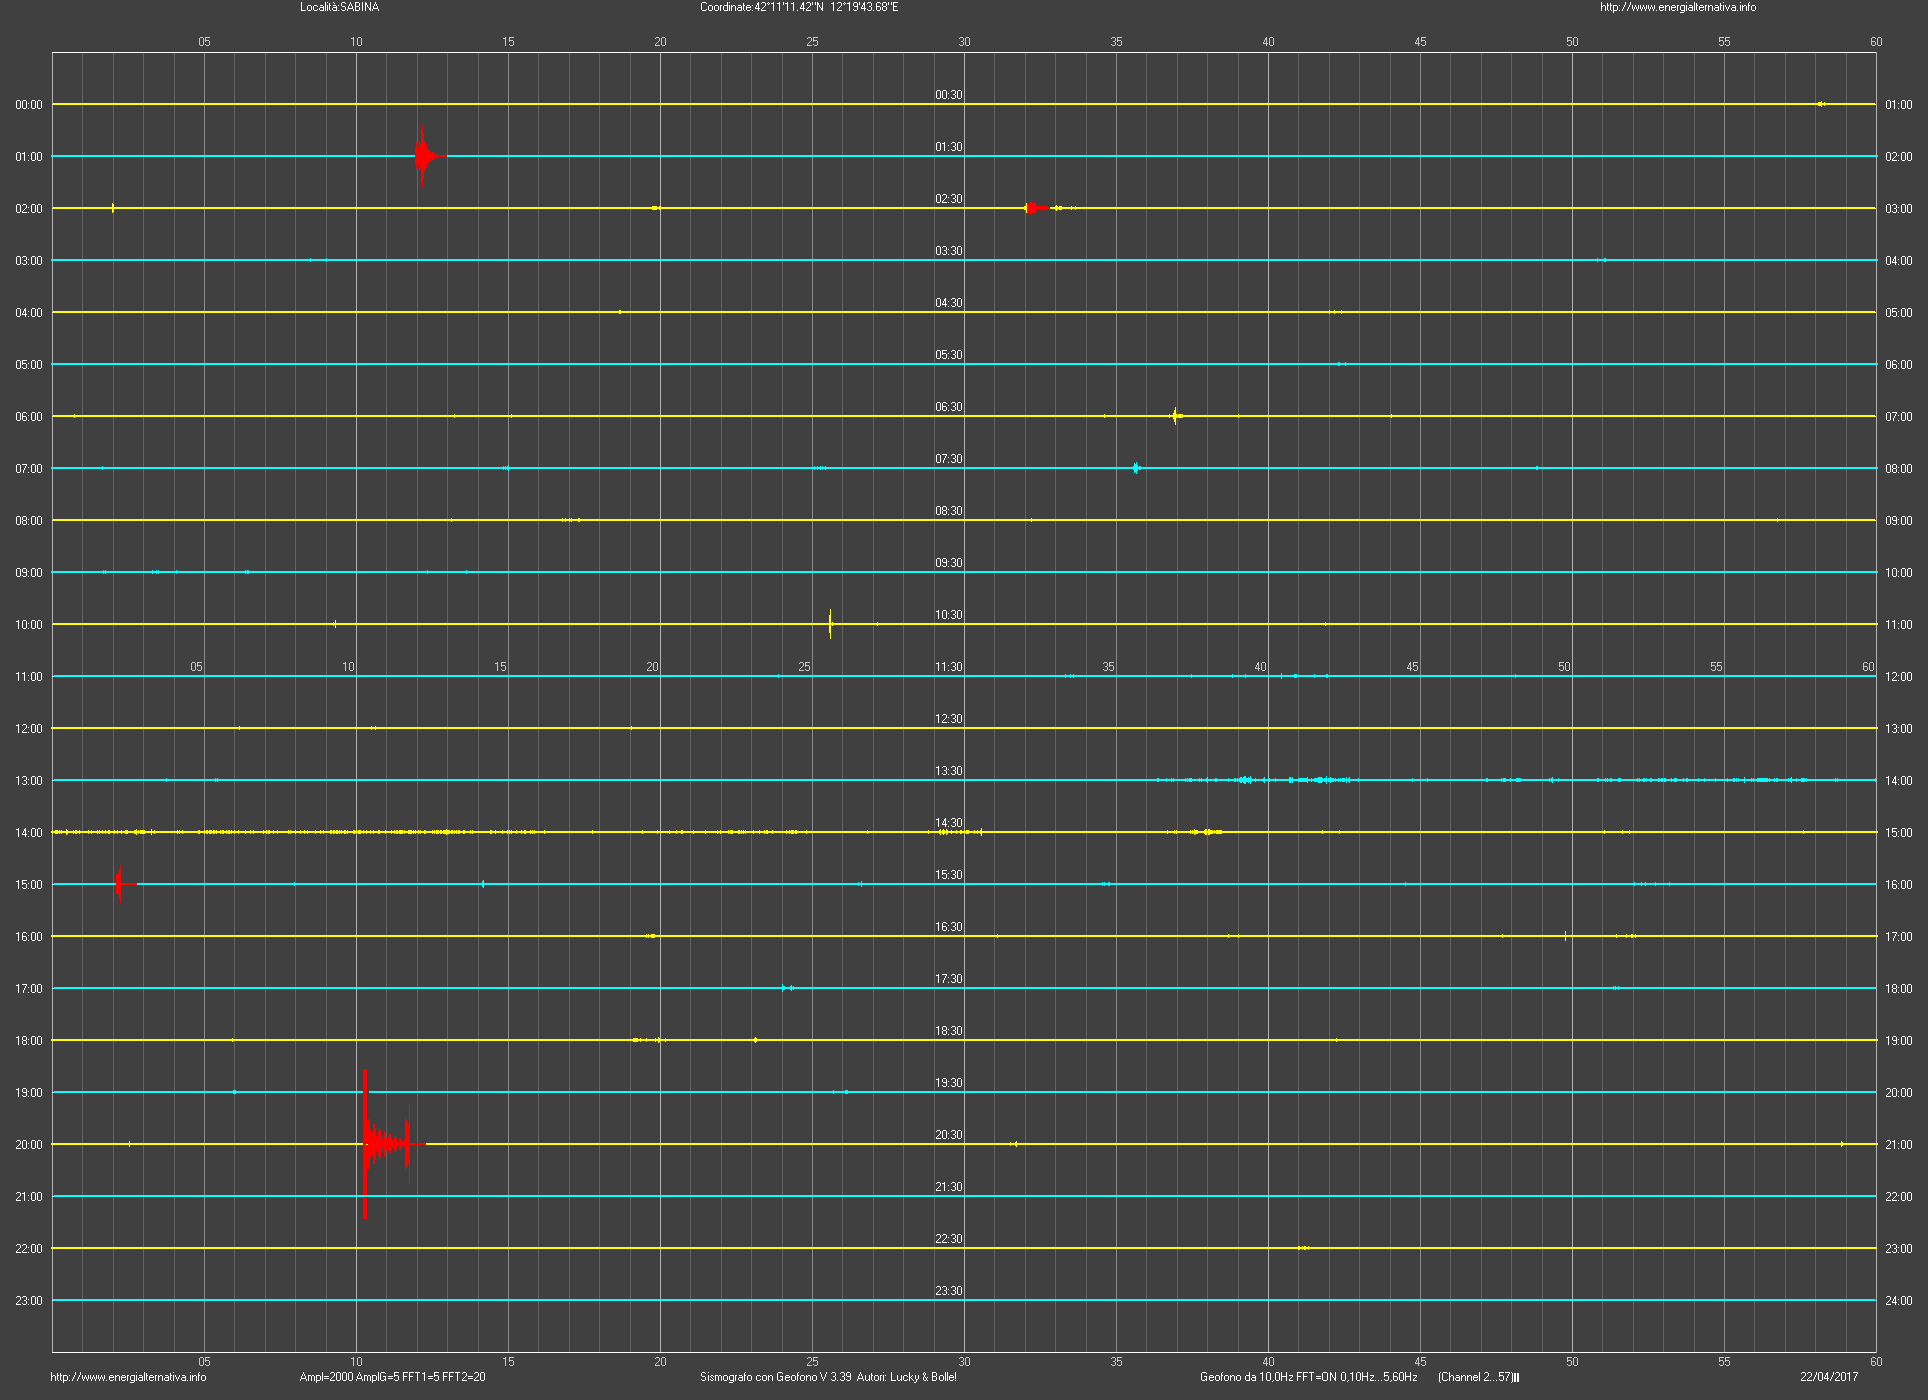Image resolution: width=1928 pixels, height=1400 pixels.
Task: Click the '11:30' half-hour label
Action: click(x=949, y=667)
